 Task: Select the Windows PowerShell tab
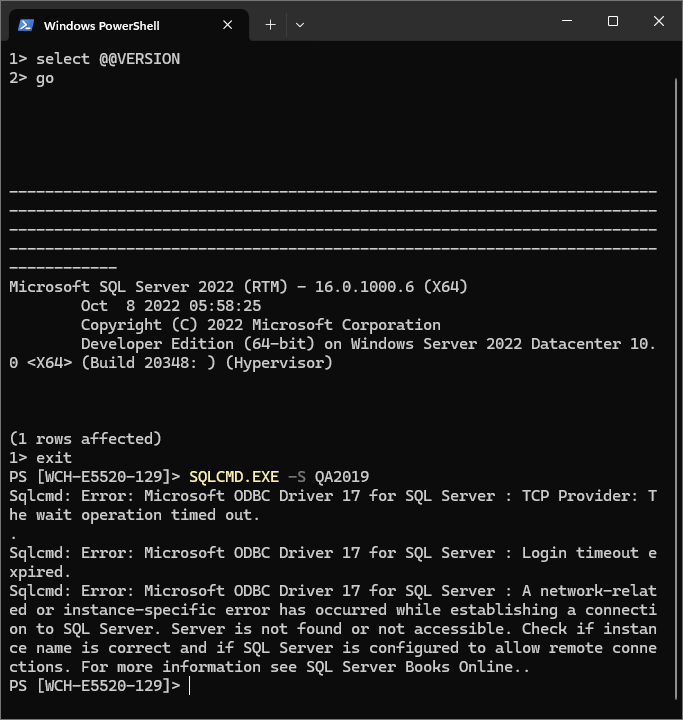point(110,25)
